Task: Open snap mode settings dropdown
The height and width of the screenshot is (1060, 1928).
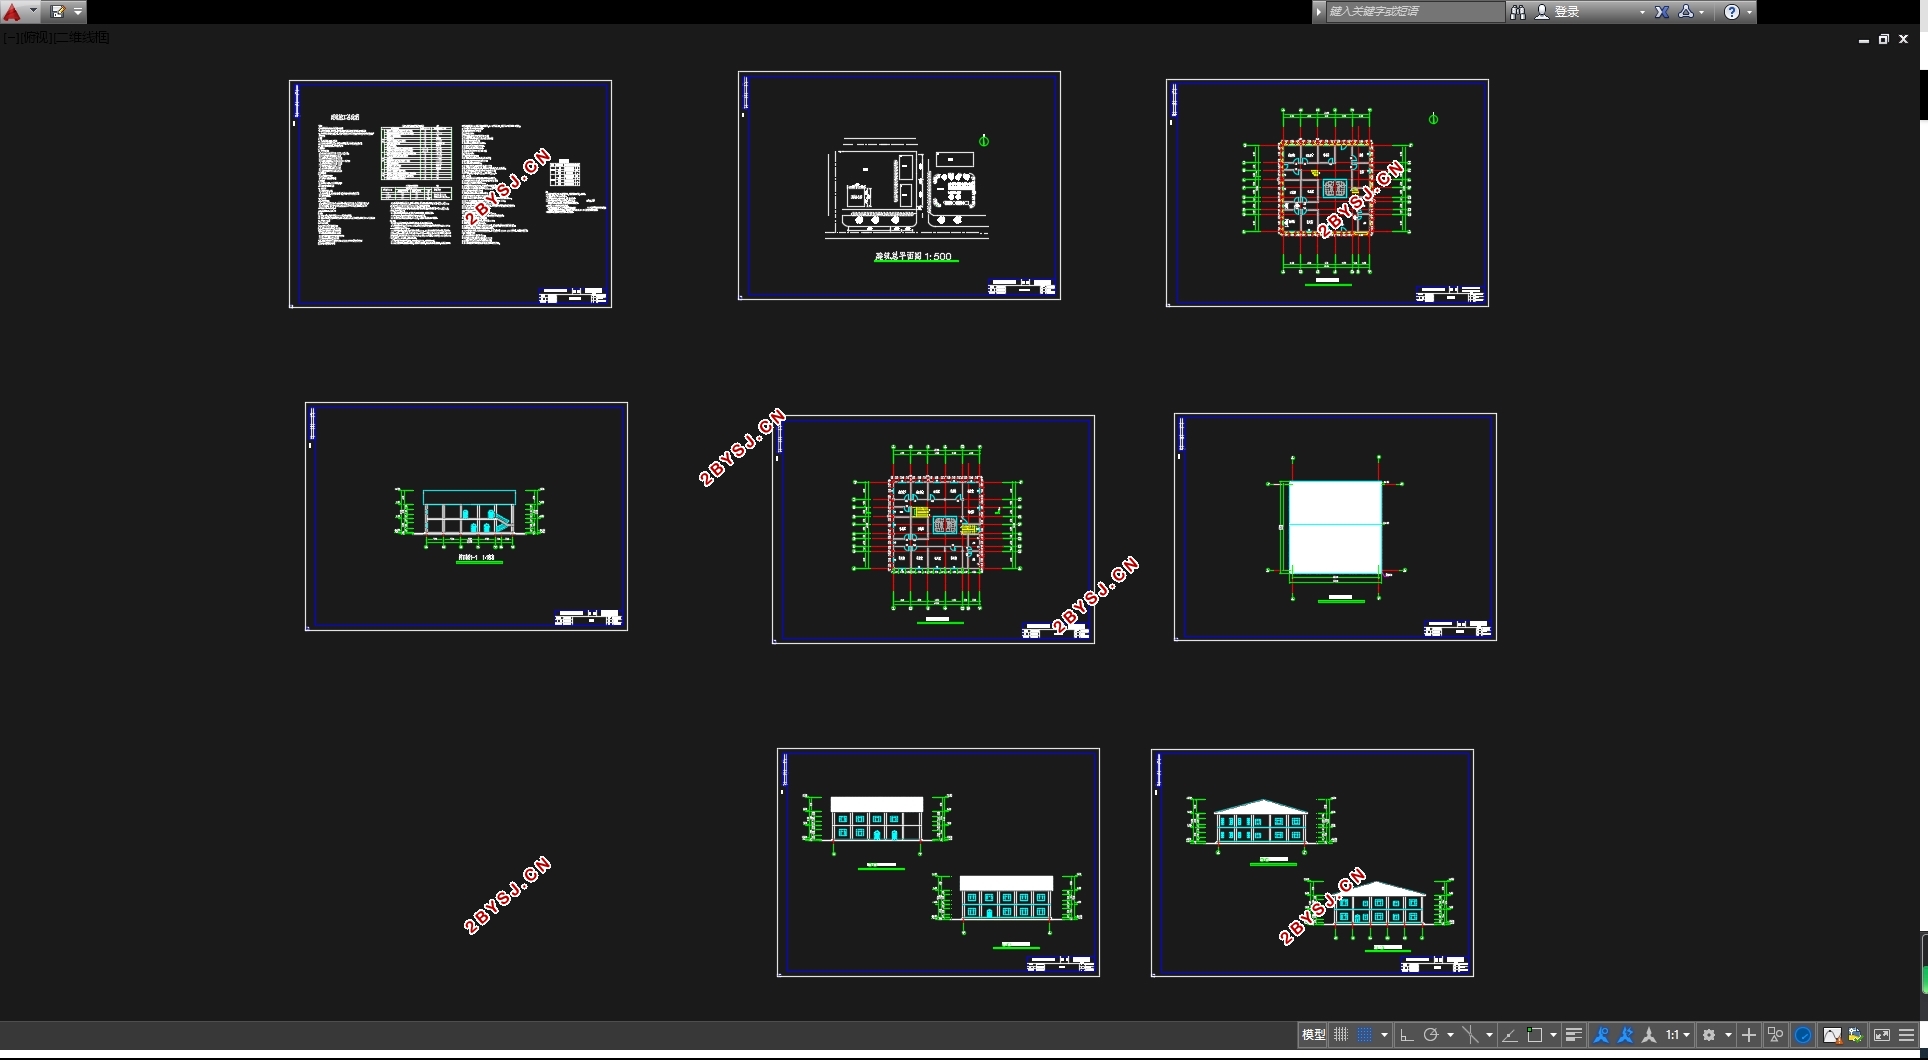Action: coord(1384,1035)
